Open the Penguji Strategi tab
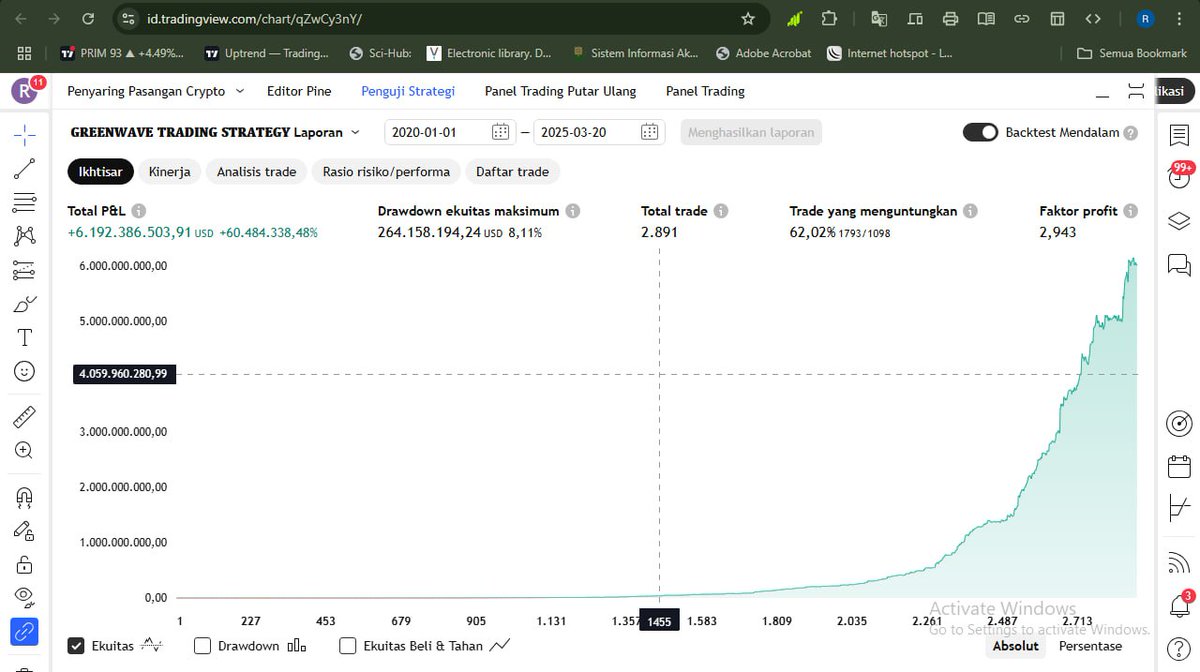The width and height of the screenshot is (1200, 672). click(408, 91)
